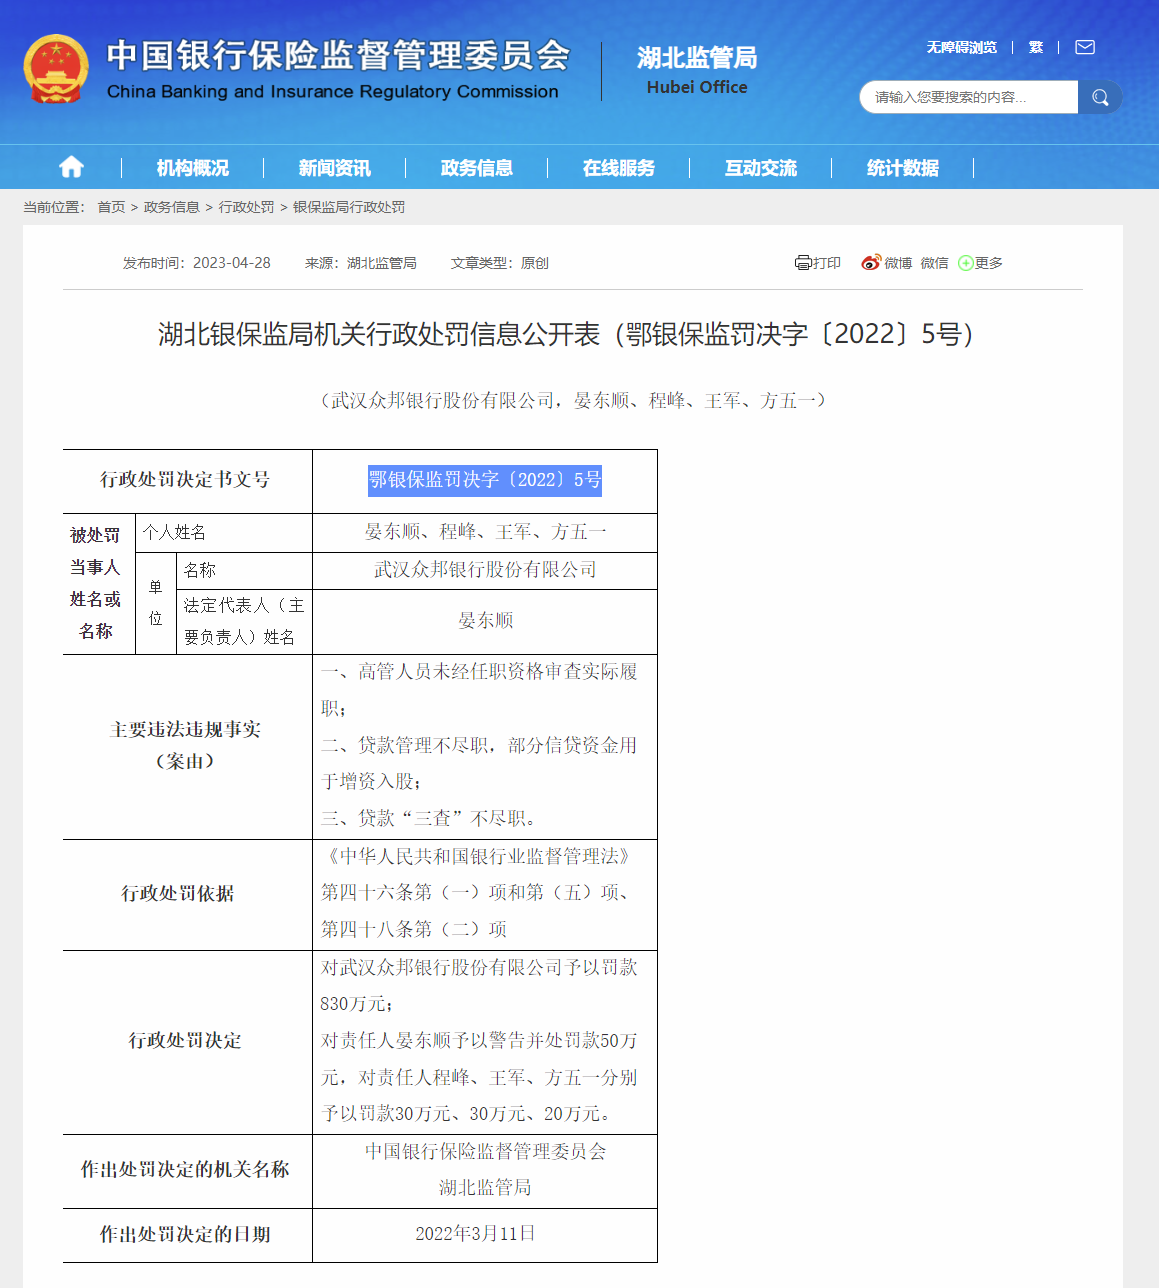1159x1288 pixels.
Task: Click cell 晏东顺、程峰、王军、方五一 in table
Action: point(485,532)
